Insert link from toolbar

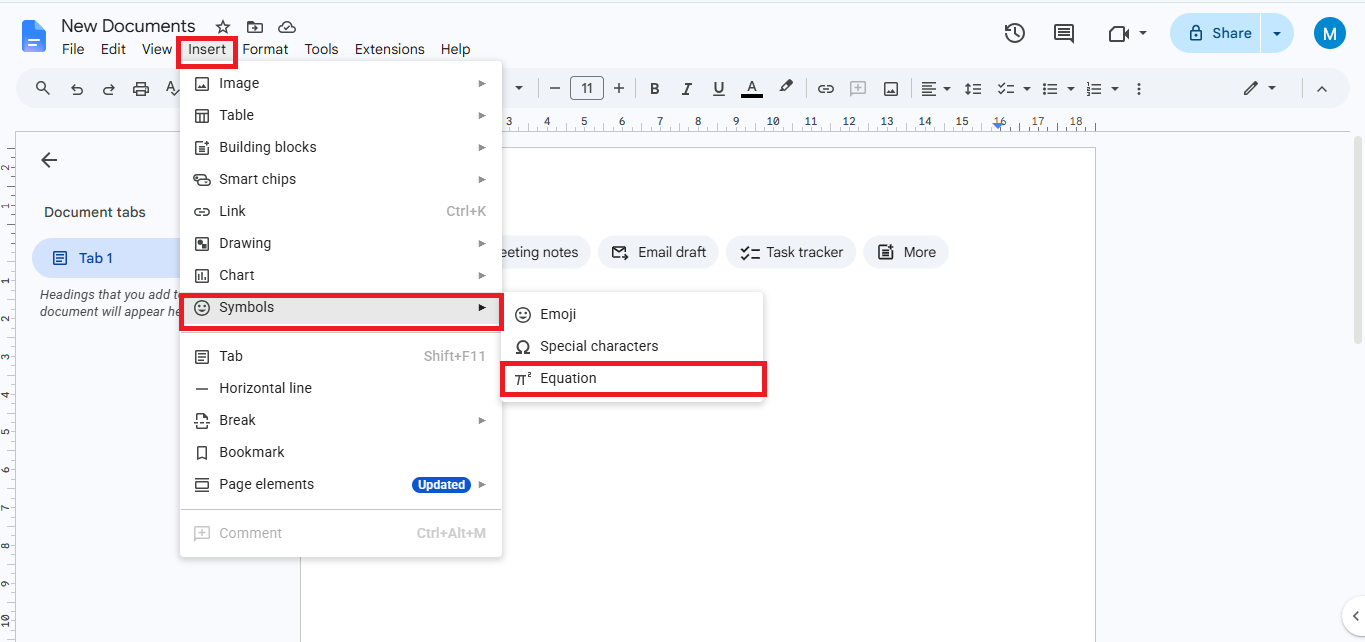pyautogui.click(x=826, y=89)
